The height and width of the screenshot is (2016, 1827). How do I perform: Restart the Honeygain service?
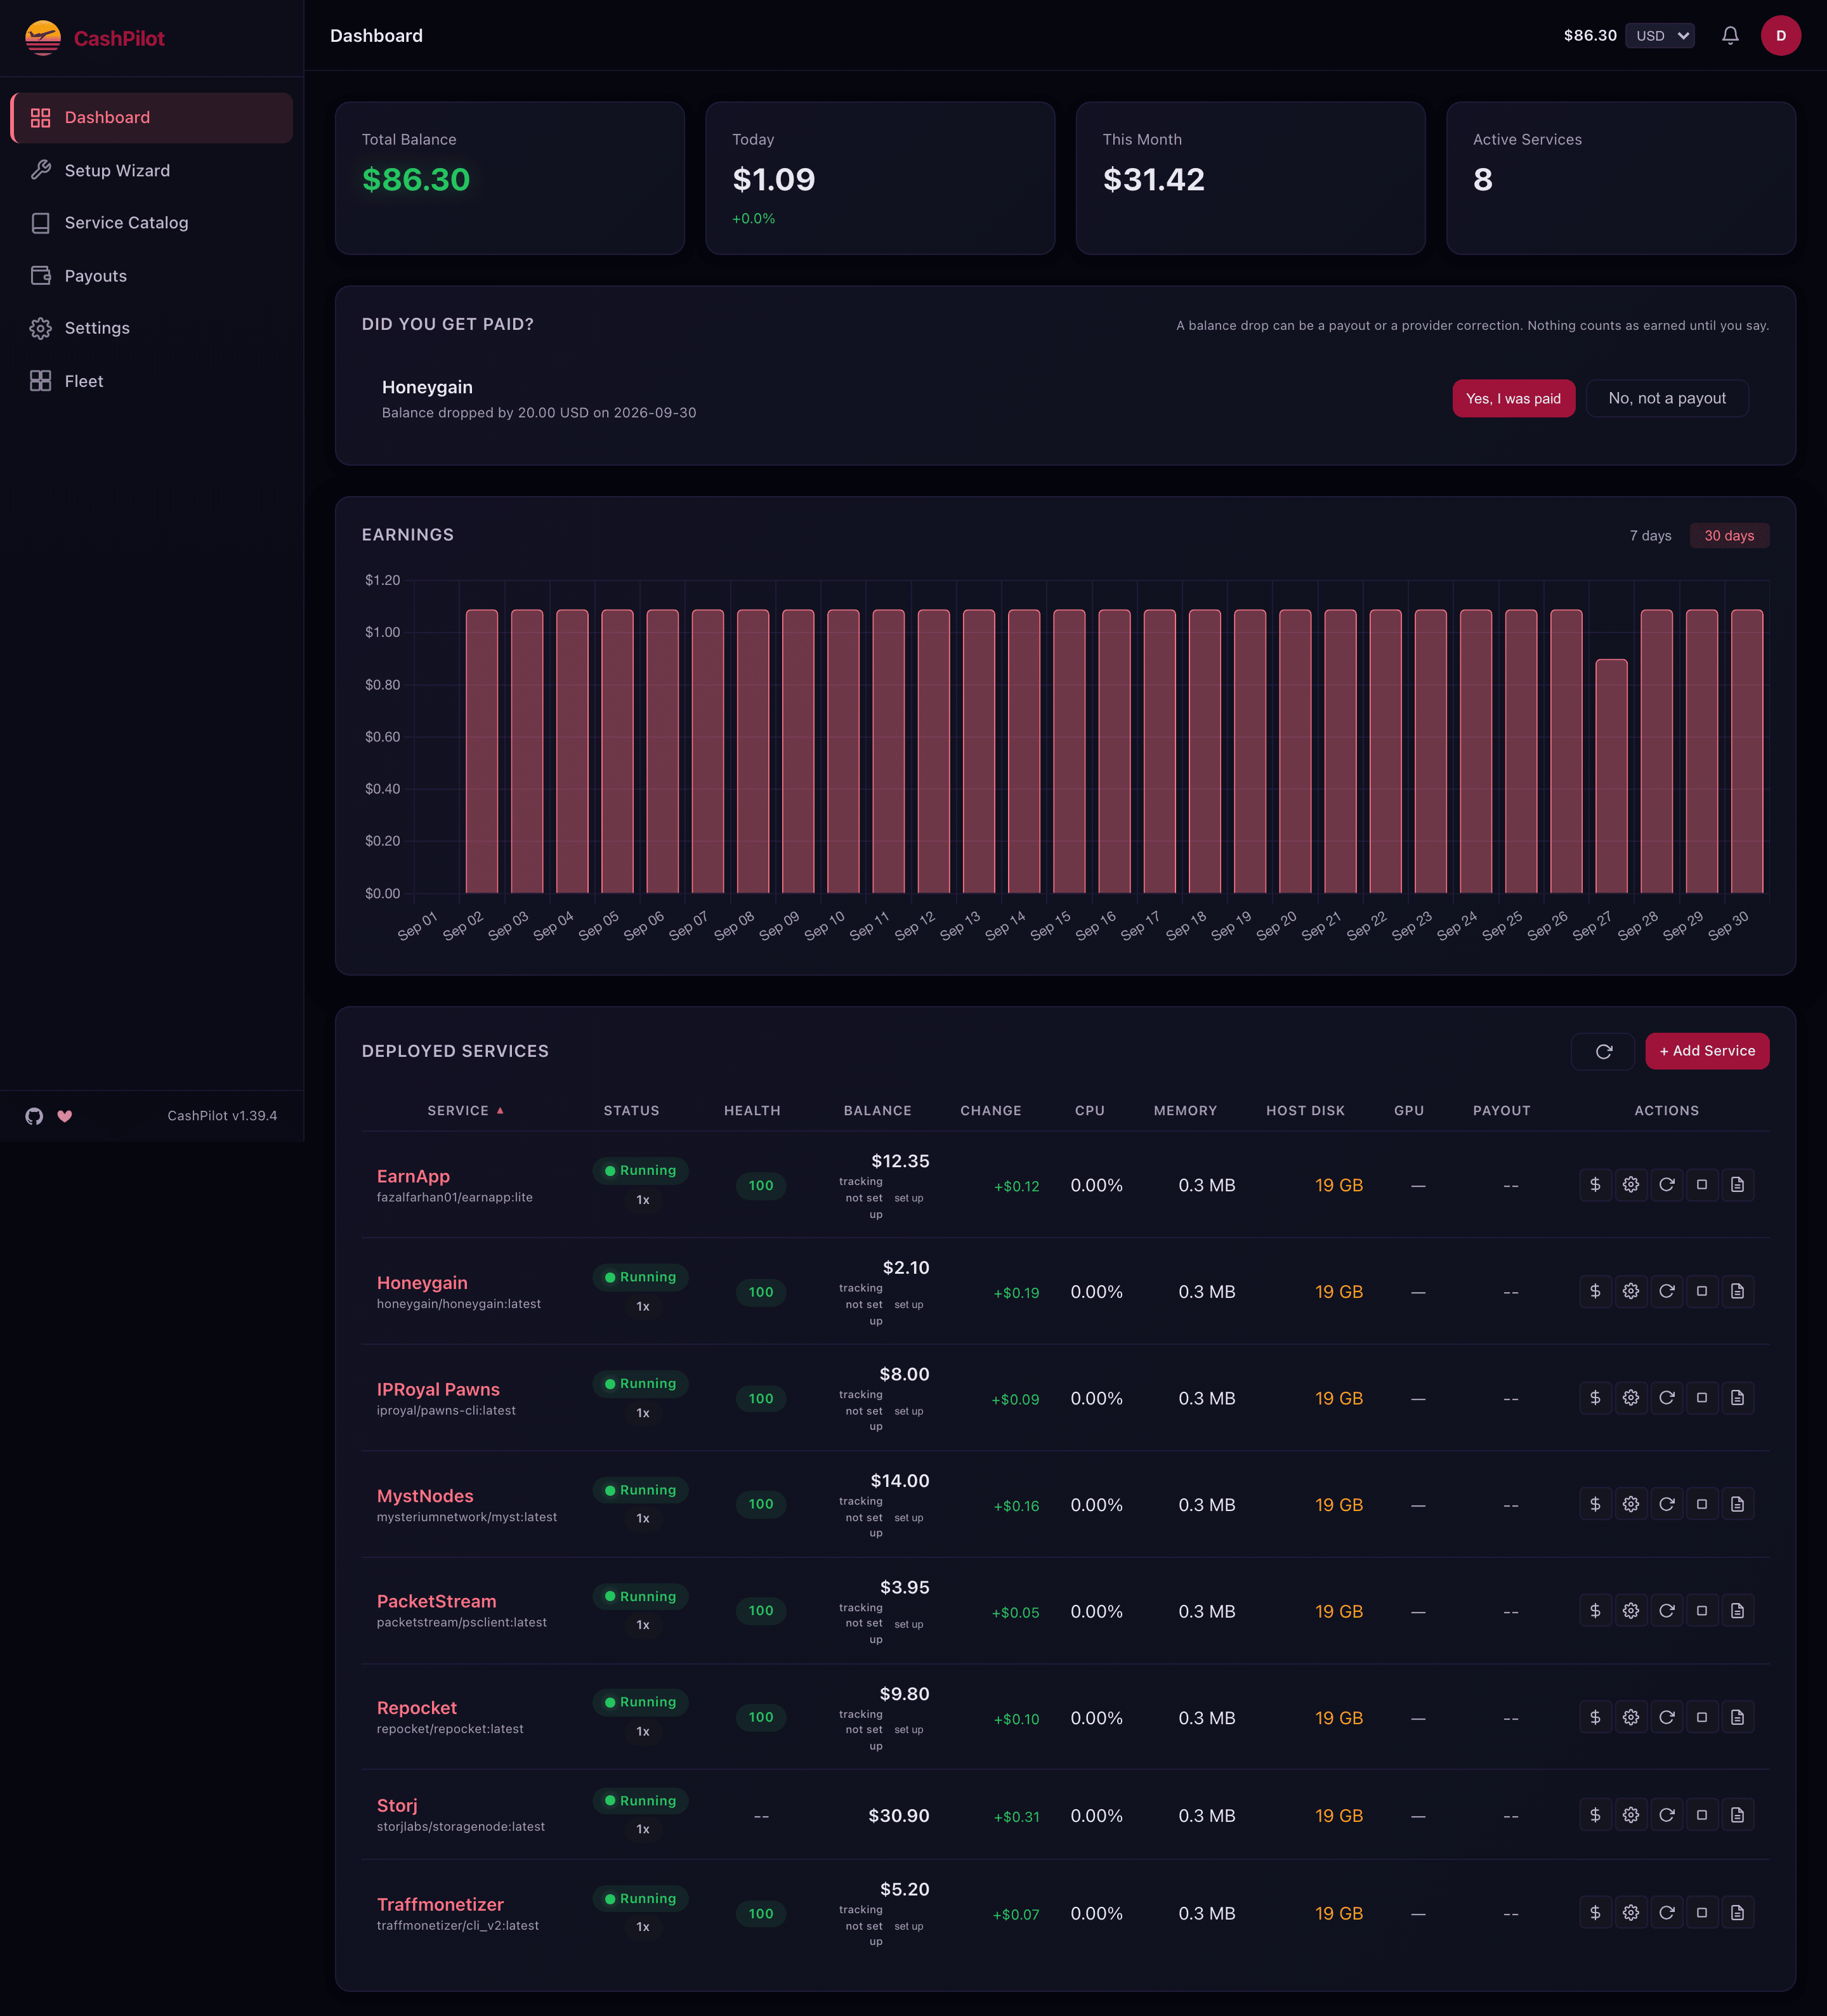[x=1667, y=1291]
